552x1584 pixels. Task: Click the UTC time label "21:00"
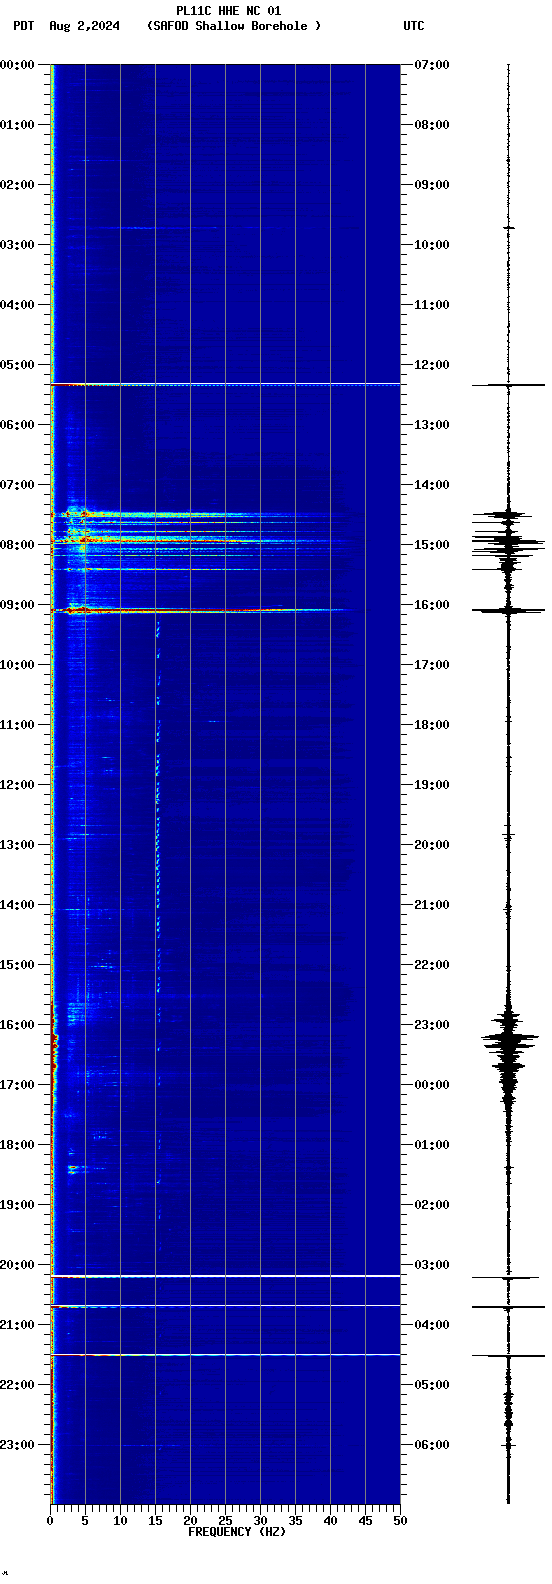coord(432,905)
